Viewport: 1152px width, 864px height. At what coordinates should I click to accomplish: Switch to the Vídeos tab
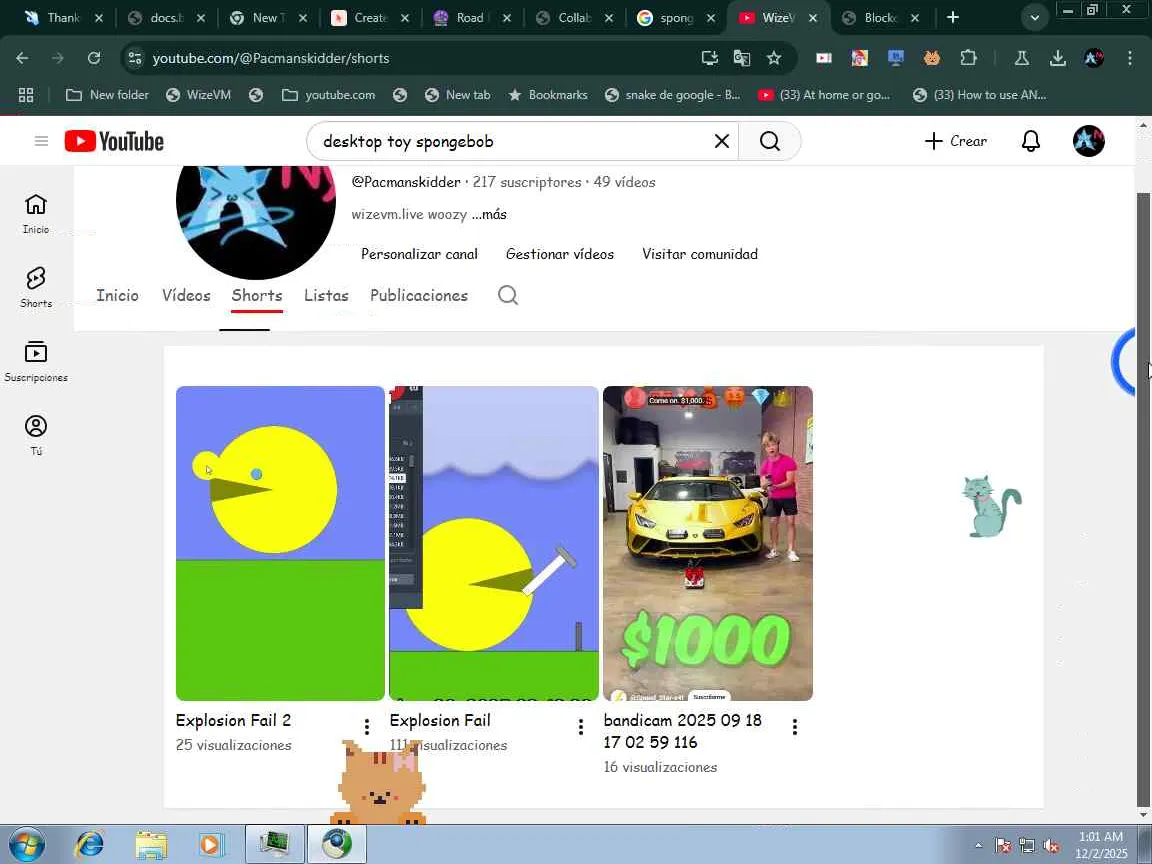pos(186,295)
